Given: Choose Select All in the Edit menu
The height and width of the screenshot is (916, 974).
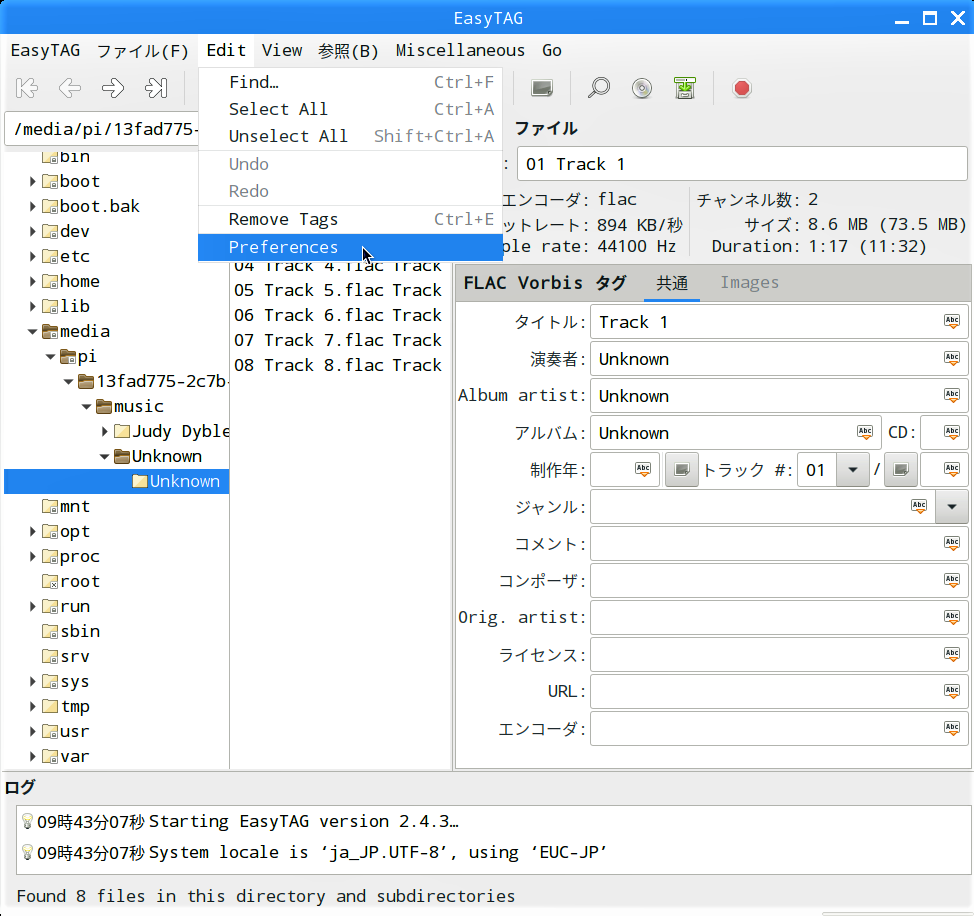Looking at the screenshot, I should tap(350, 109).
